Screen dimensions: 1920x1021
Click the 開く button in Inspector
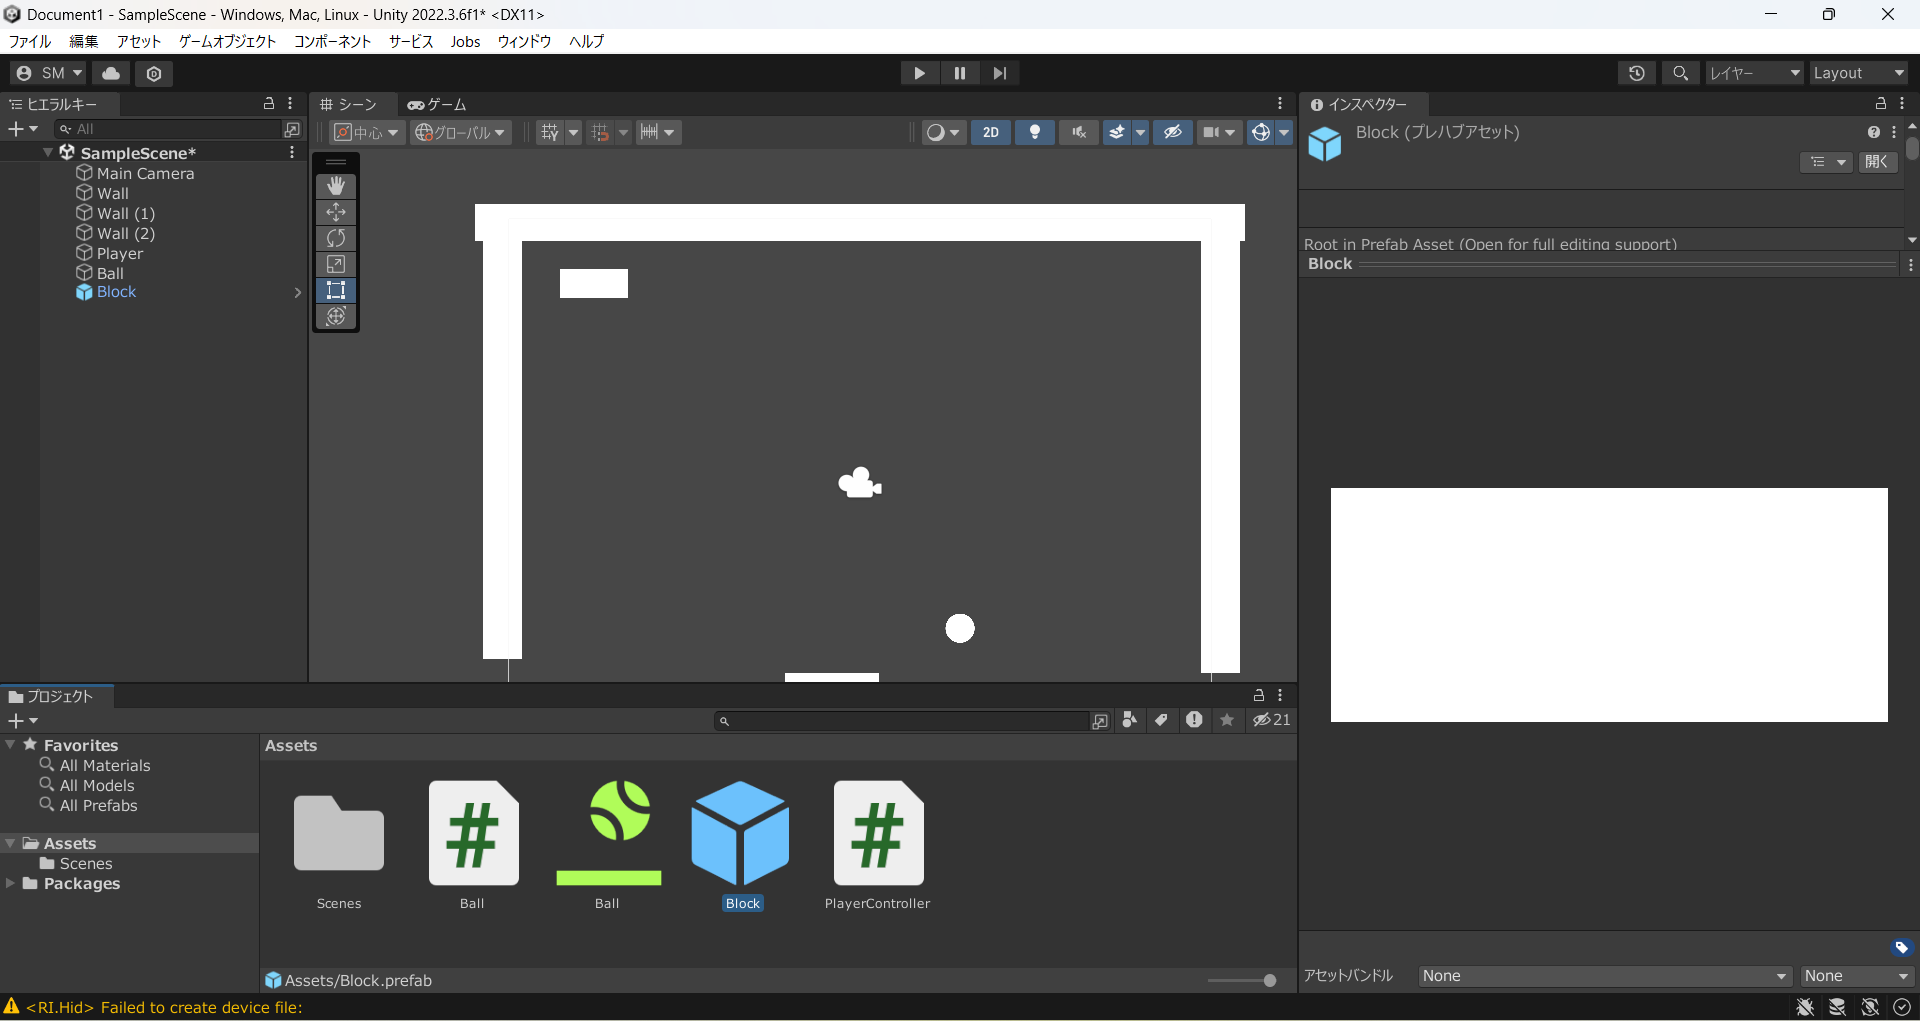coord(1877,162)
